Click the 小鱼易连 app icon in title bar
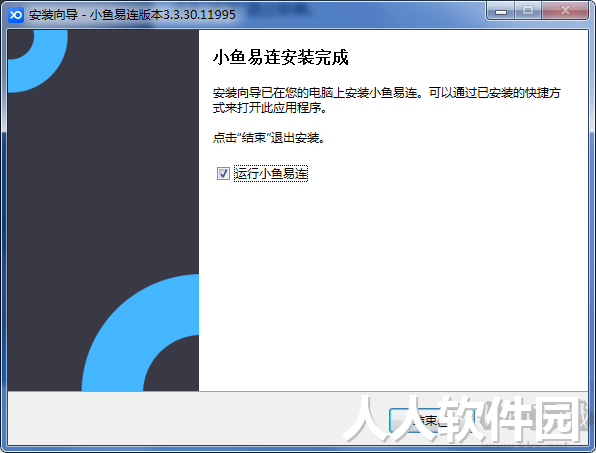The height and width of the screenshot is (453, 596). pos(16,15)
